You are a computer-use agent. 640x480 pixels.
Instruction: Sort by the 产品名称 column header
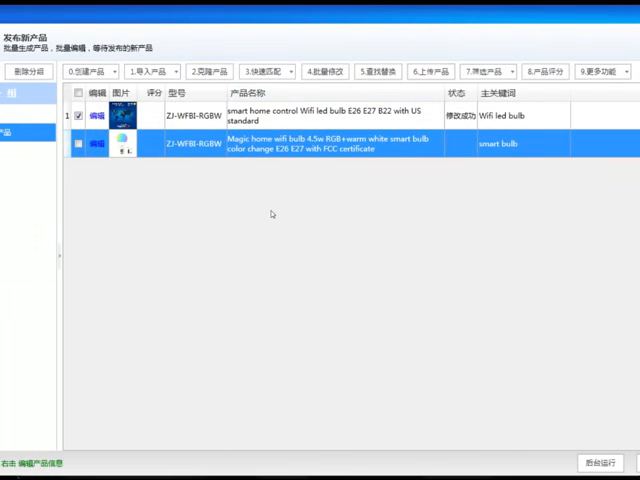coord(336,93)
